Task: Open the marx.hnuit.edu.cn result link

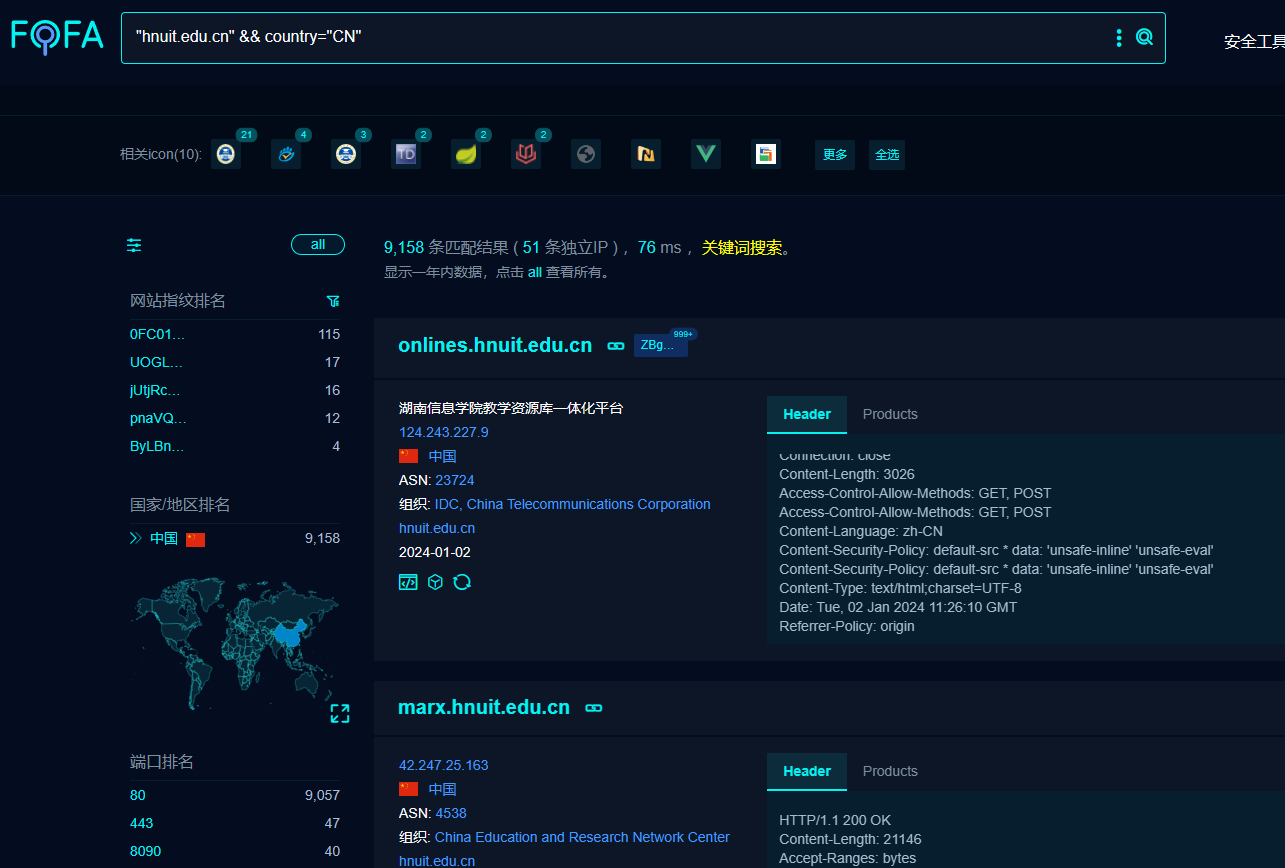Action: click(x=484, y=707)
